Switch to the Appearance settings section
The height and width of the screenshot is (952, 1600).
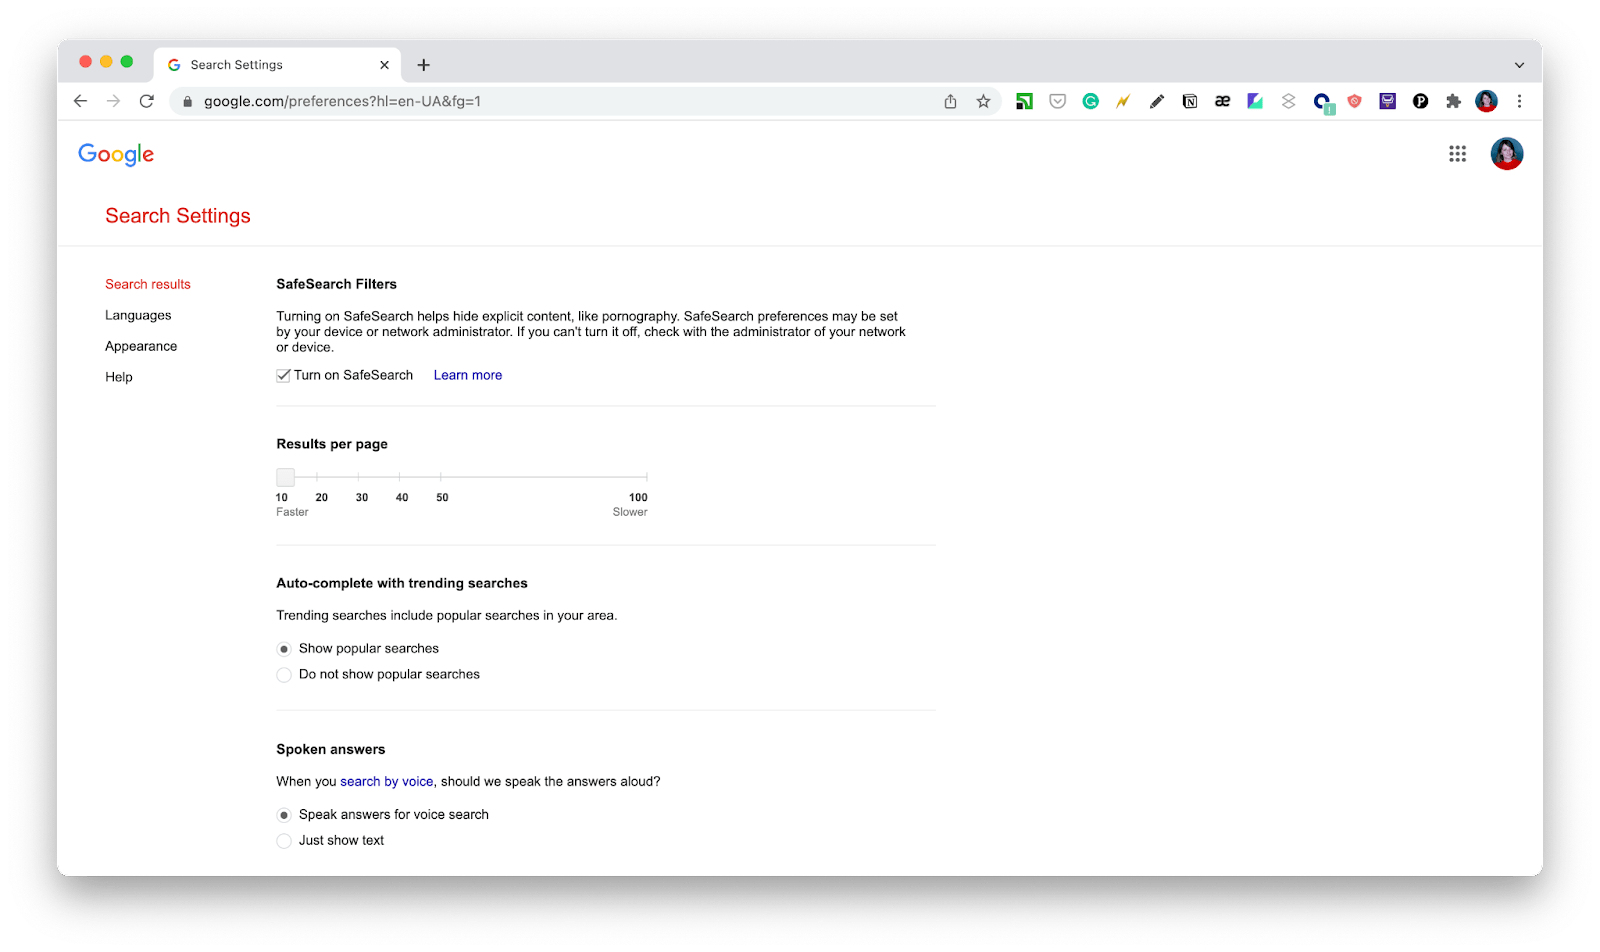tap(140, 346)
